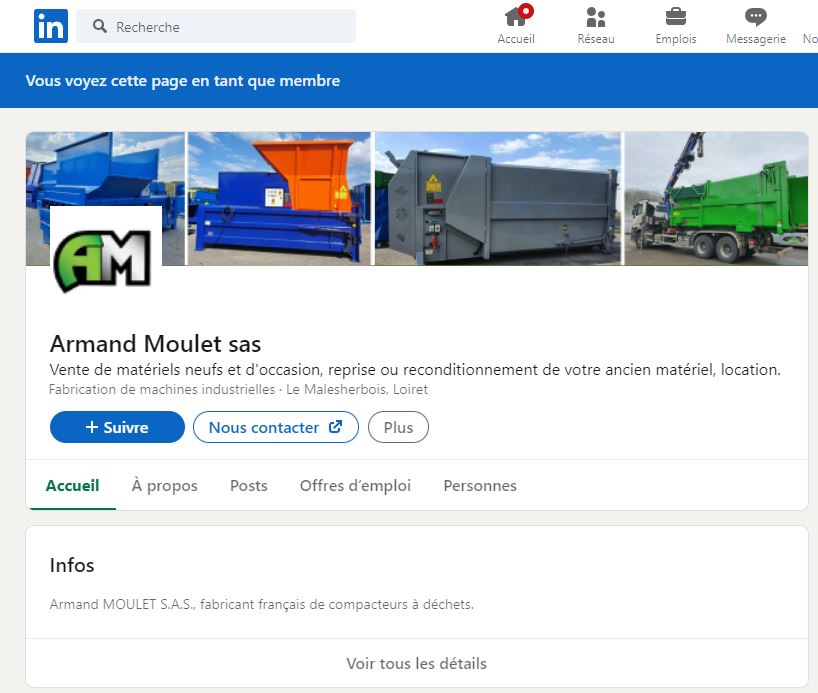Image resolution: width=818 pixels, height=693 pixels.
Task: Open the Personnes tab
Action: (480, 485)
